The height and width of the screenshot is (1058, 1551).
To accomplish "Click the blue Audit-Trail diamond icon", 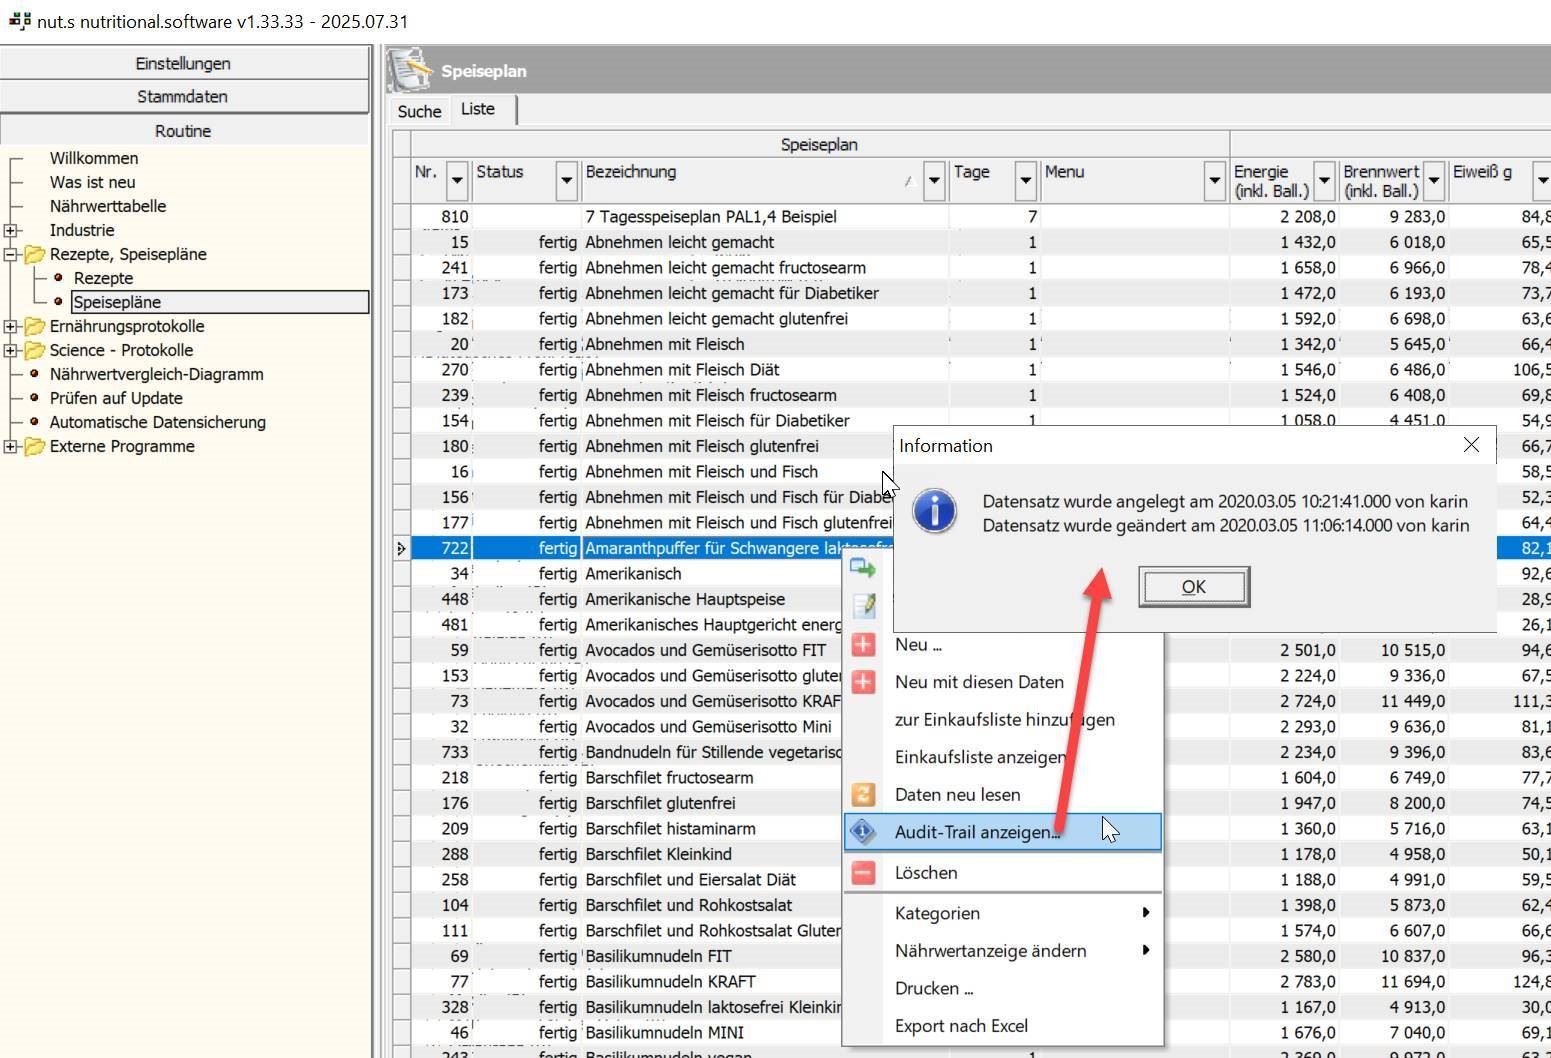I will click(863, 832).
